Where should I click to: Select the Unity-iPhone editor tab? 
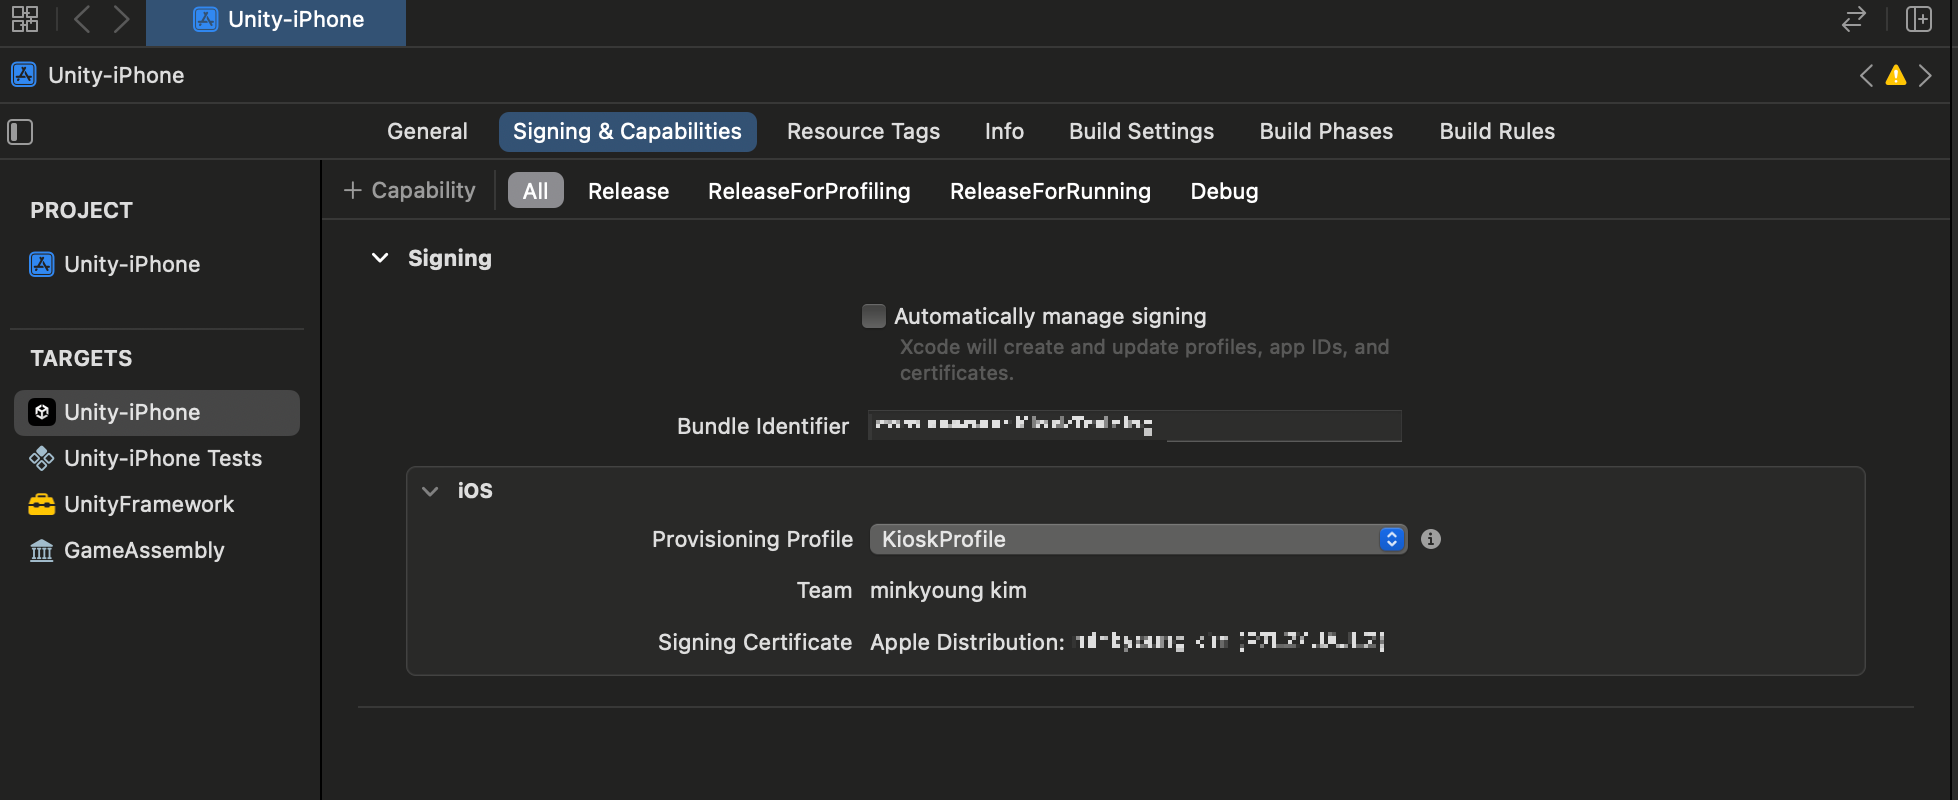[x=276, y=22]
